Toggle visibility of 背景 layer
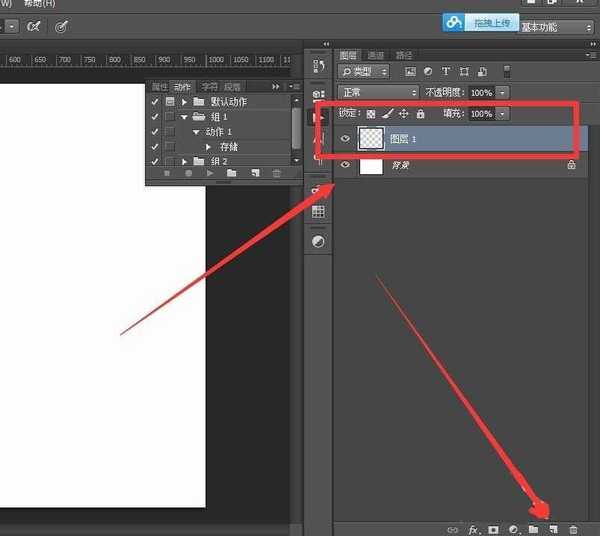Screen dimensions: 600x536 coord(345,165)
